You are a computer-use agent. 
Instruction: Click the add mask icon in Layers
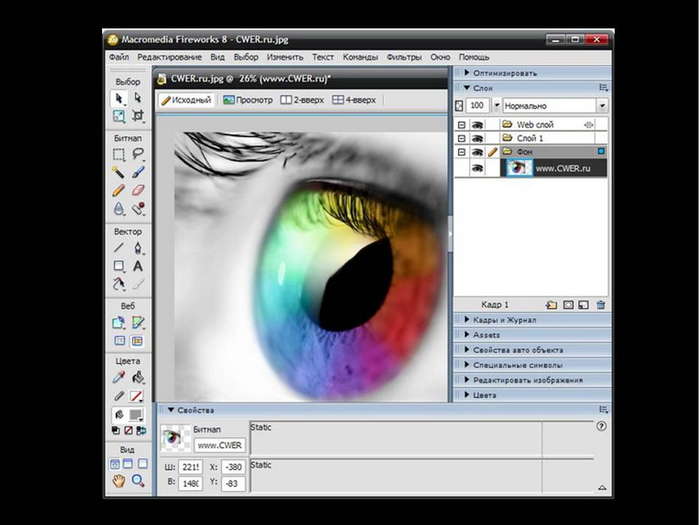tap(568, 305)
